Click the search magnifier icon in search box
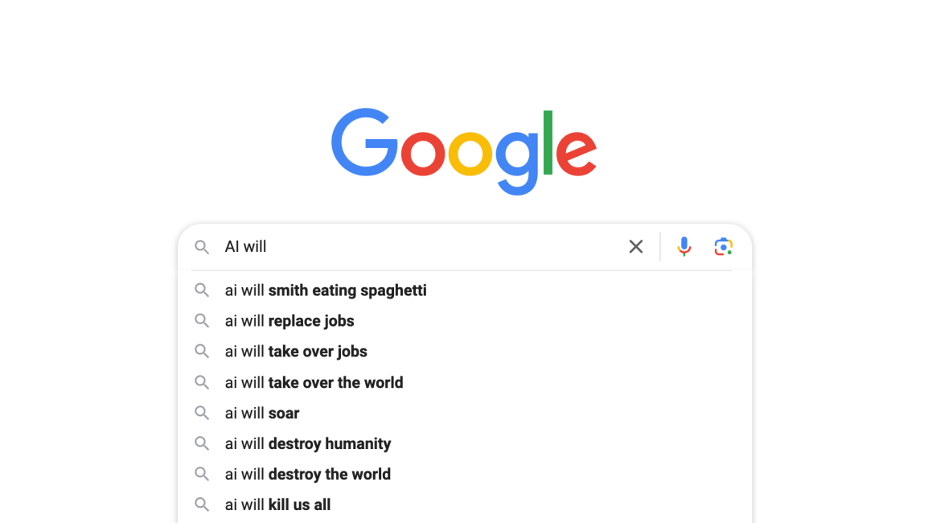Screen dimensions: 936x524 202,247
